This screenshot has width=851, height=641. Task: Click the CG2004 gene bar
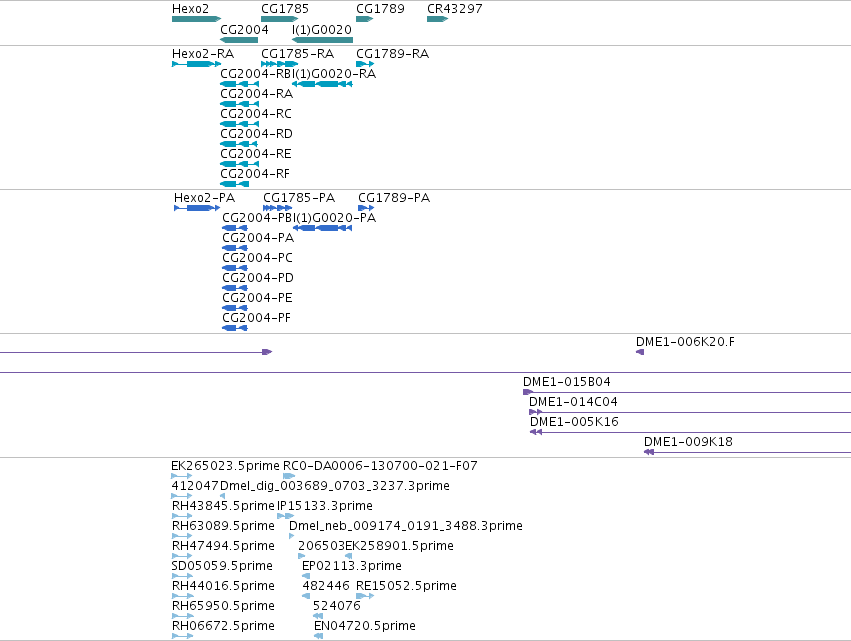click(x=239, y=40)
